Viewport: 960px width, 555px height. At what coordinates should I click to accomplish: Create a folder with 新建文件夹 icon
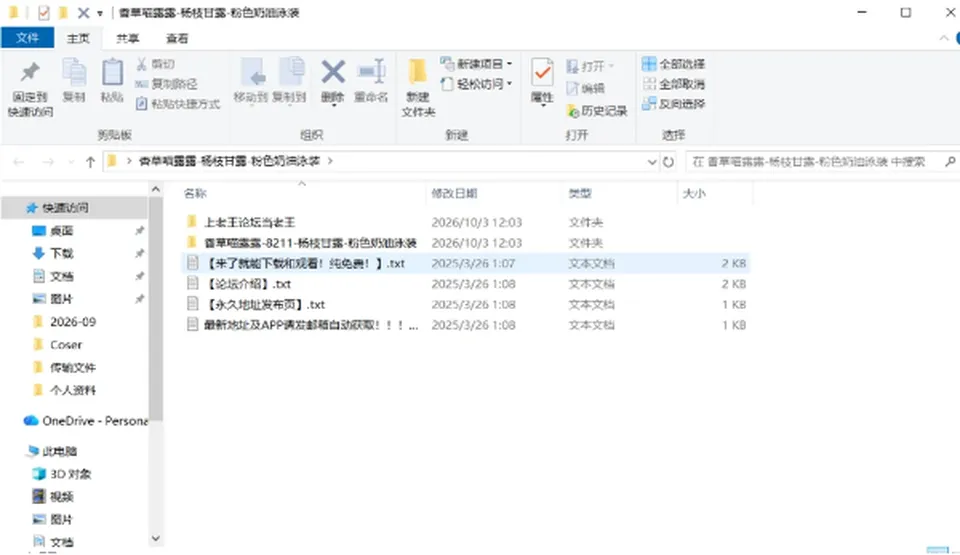pyautogui.click(x=418, y=72)
